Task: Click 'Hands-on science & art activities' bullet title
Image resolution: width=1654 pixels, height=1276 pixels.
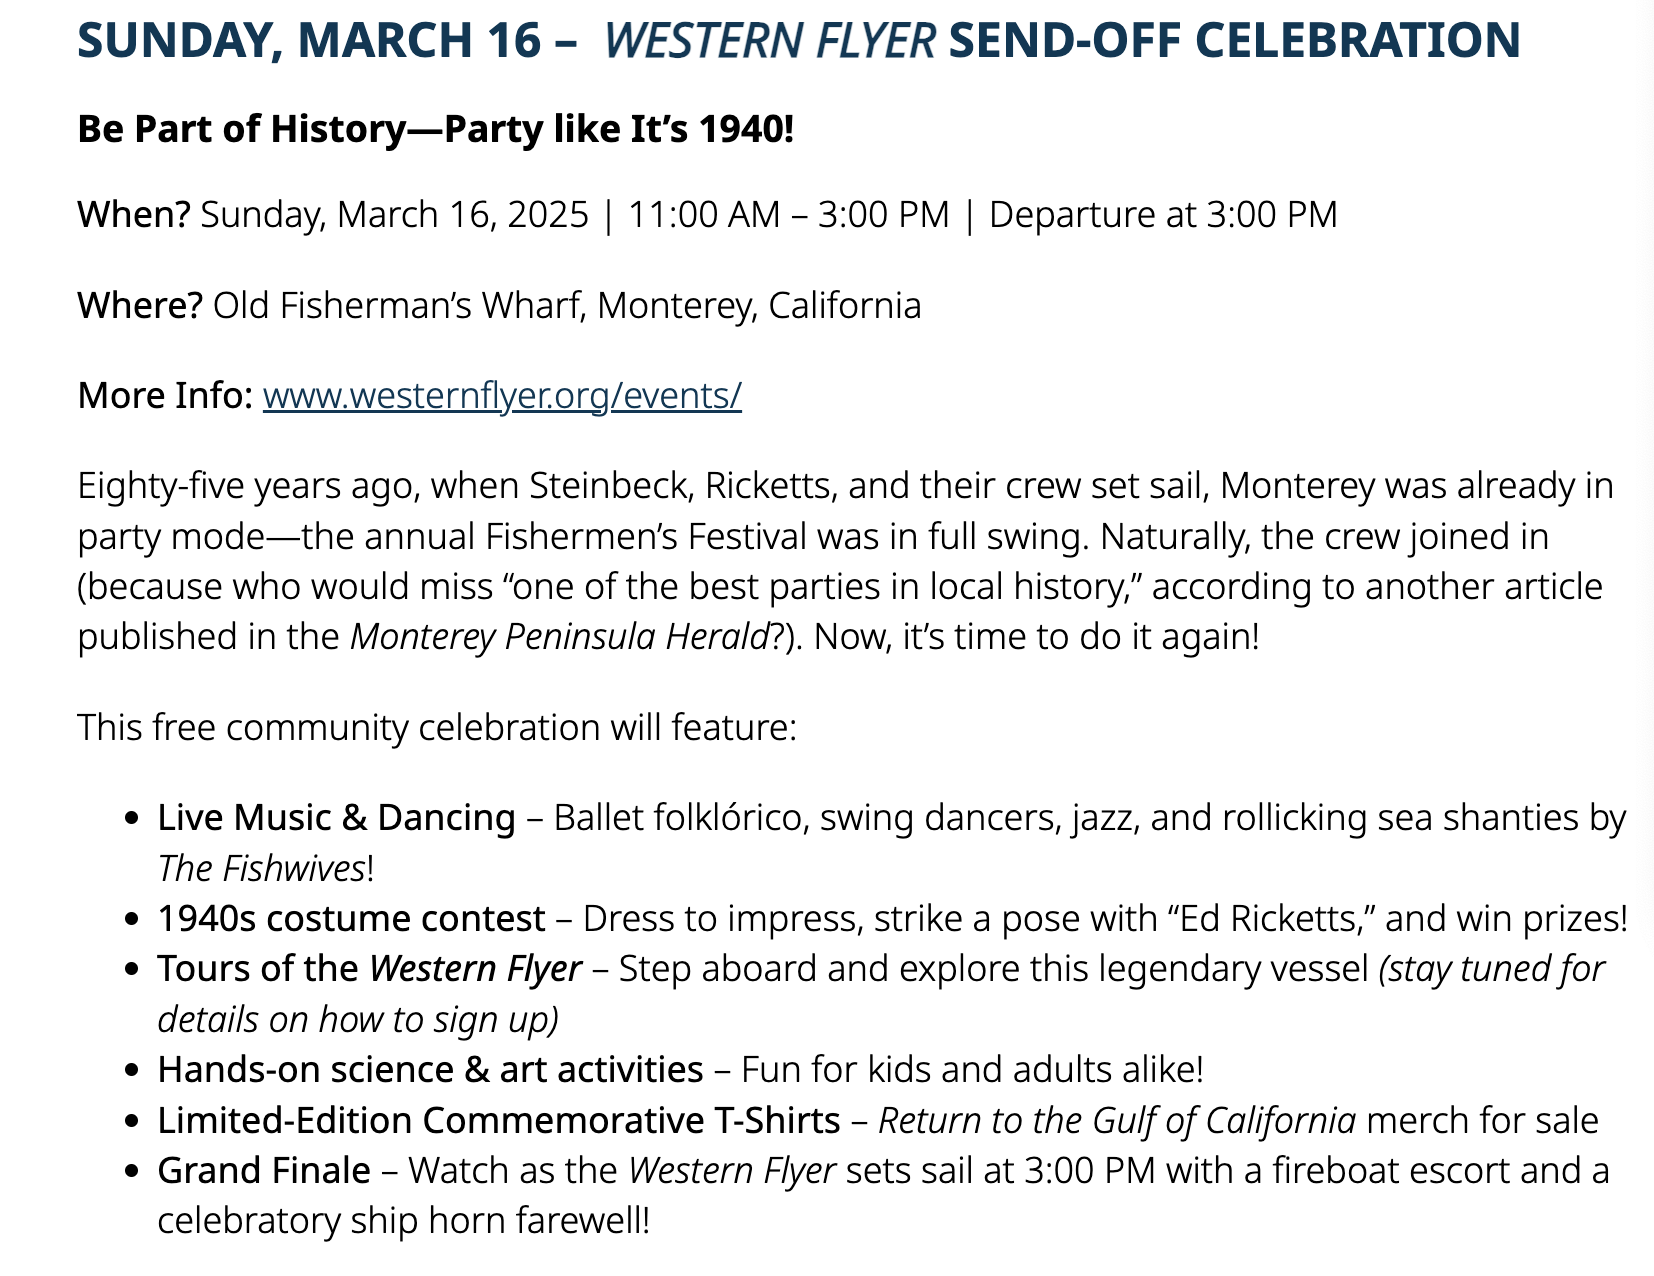Action: 430,1070
